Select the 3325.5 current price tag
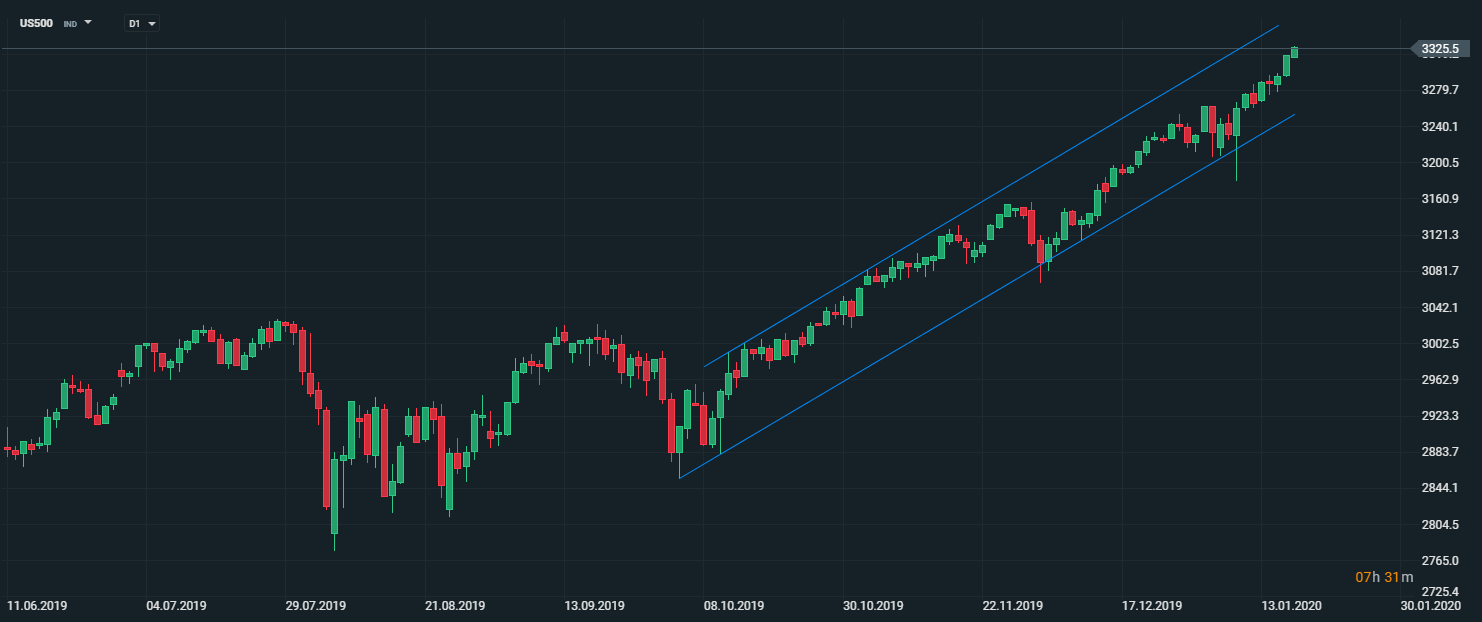1482x622 pixels. pyautogui.click(x=1438, y=48)
